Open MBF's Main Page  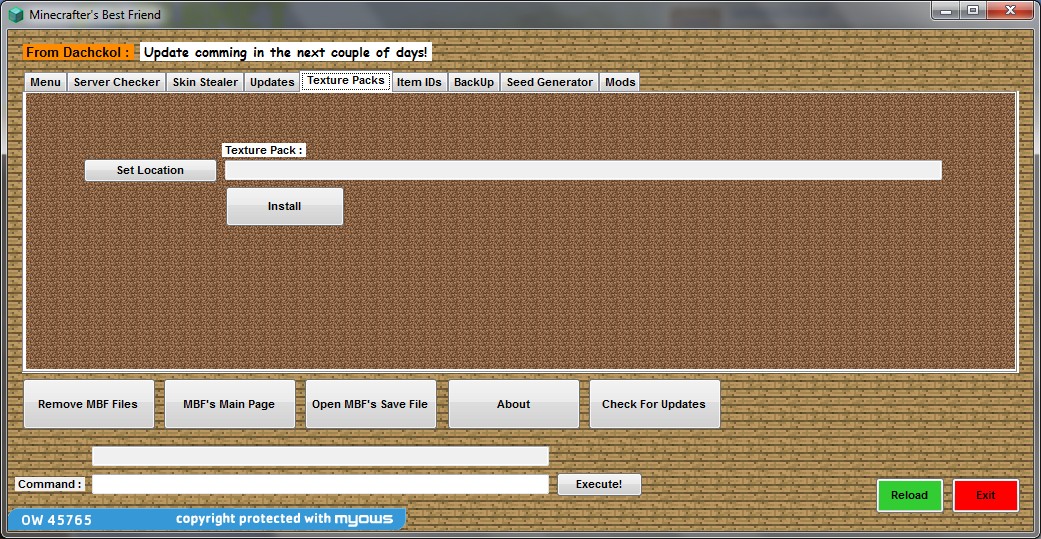point(230,404)
